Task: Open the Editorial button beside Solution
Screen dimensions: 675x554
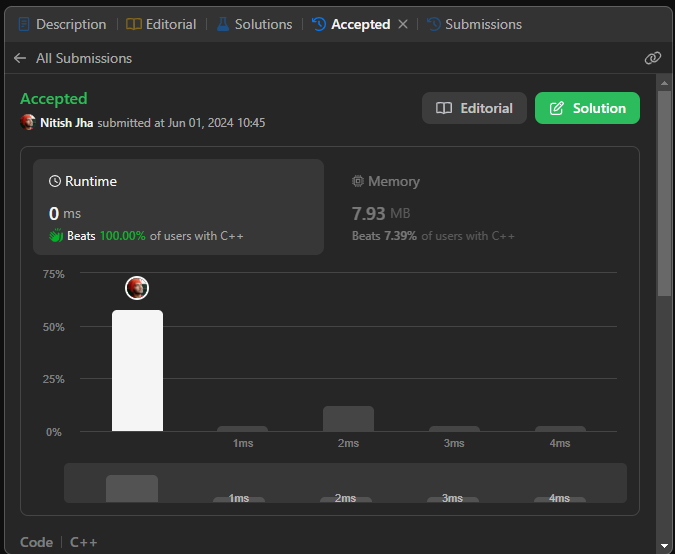Action: (x=474, y=108)
